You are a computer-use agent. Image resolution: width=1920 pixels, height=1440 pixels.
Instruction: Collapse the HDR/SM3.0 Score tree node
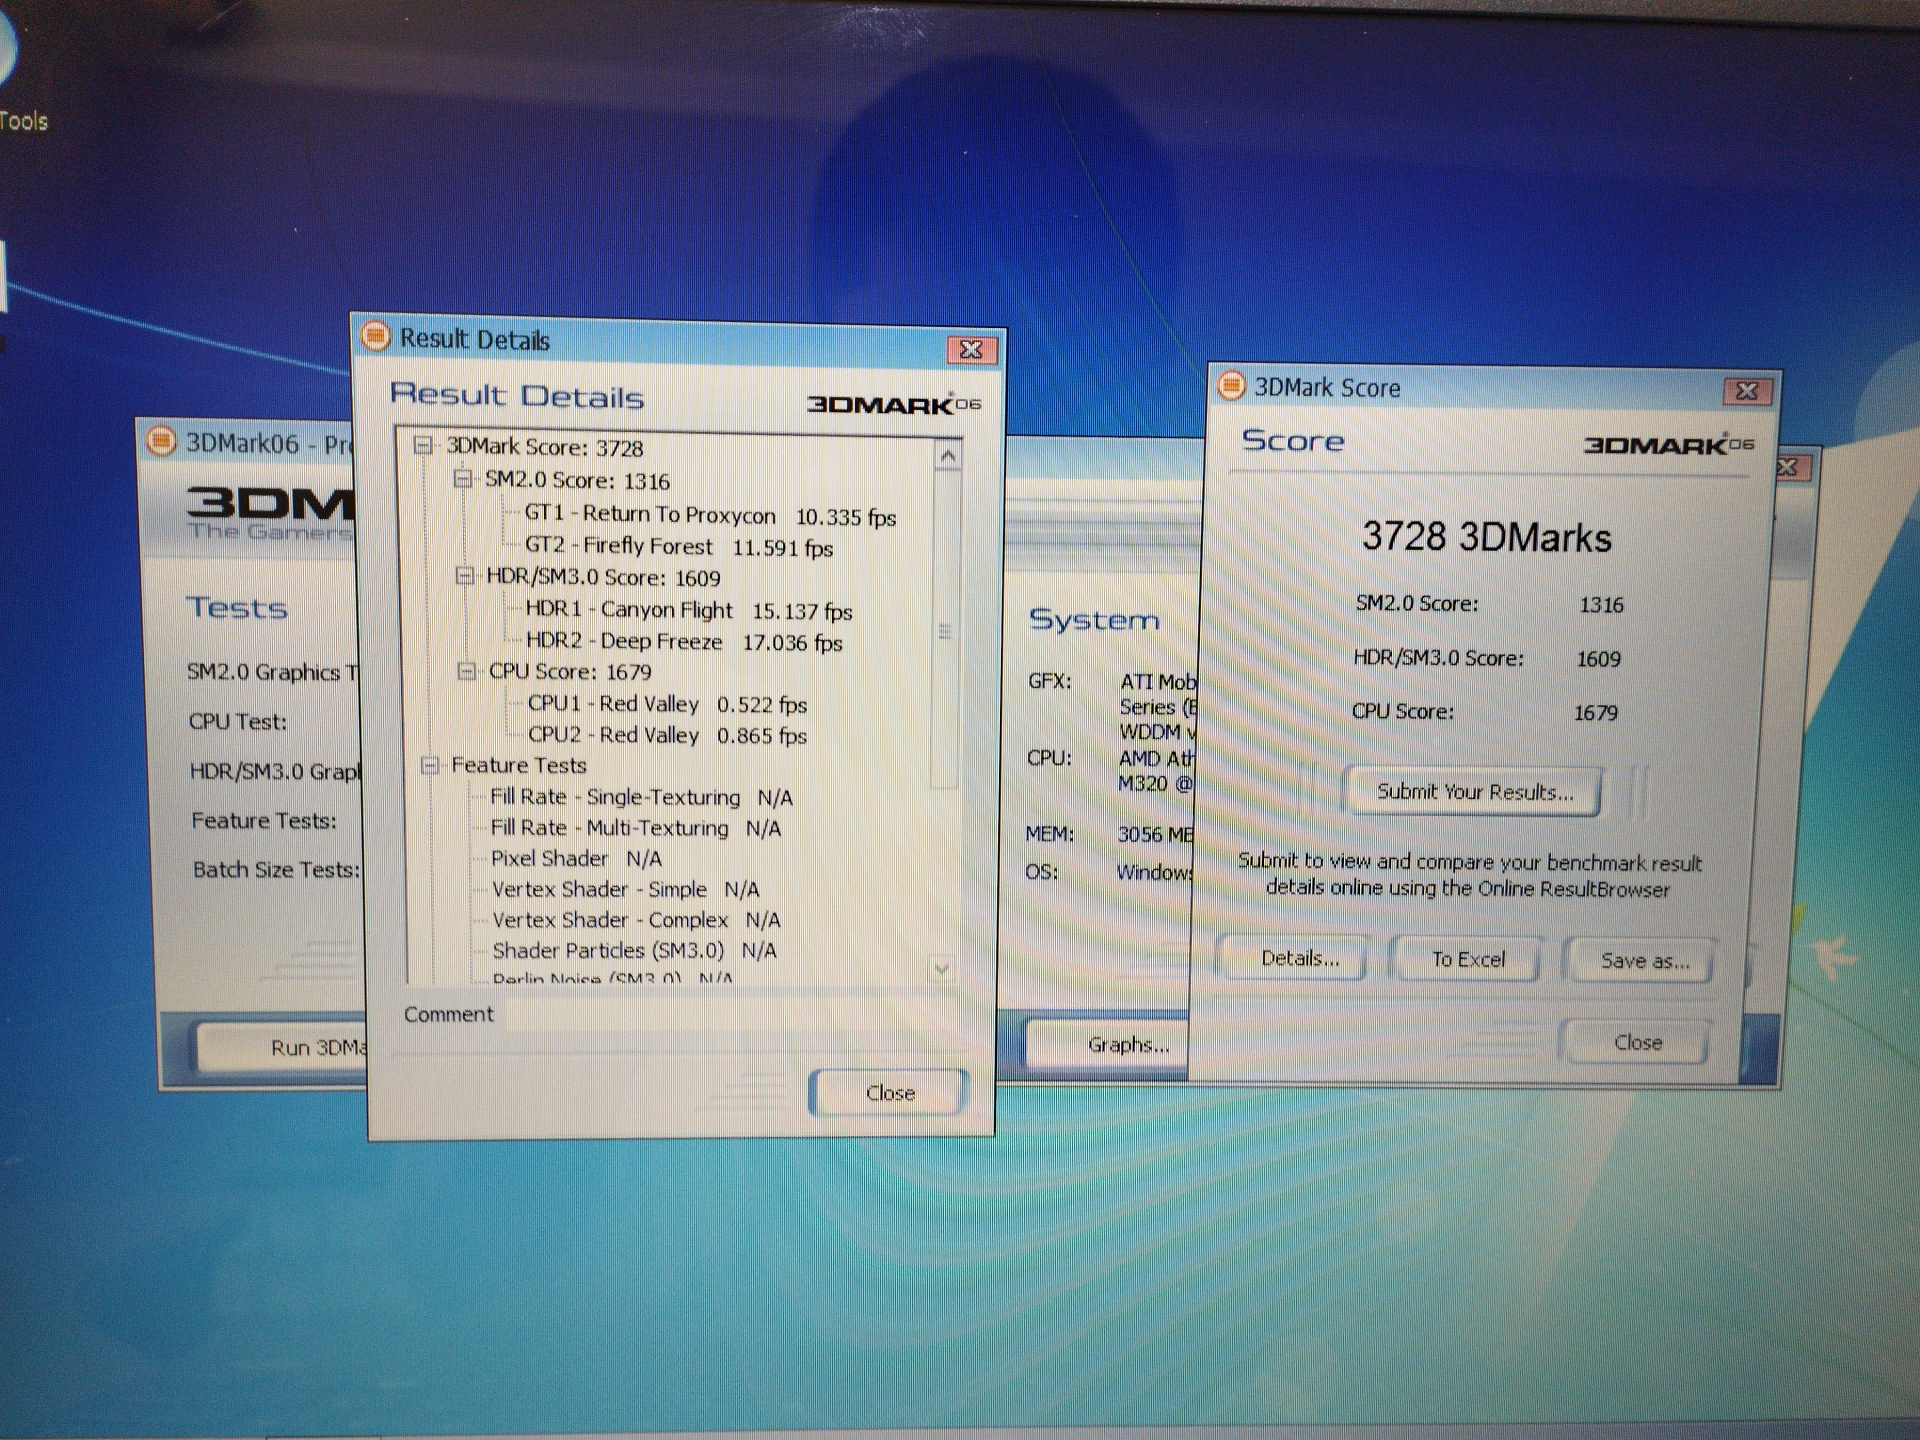click(x=464, y=576)
